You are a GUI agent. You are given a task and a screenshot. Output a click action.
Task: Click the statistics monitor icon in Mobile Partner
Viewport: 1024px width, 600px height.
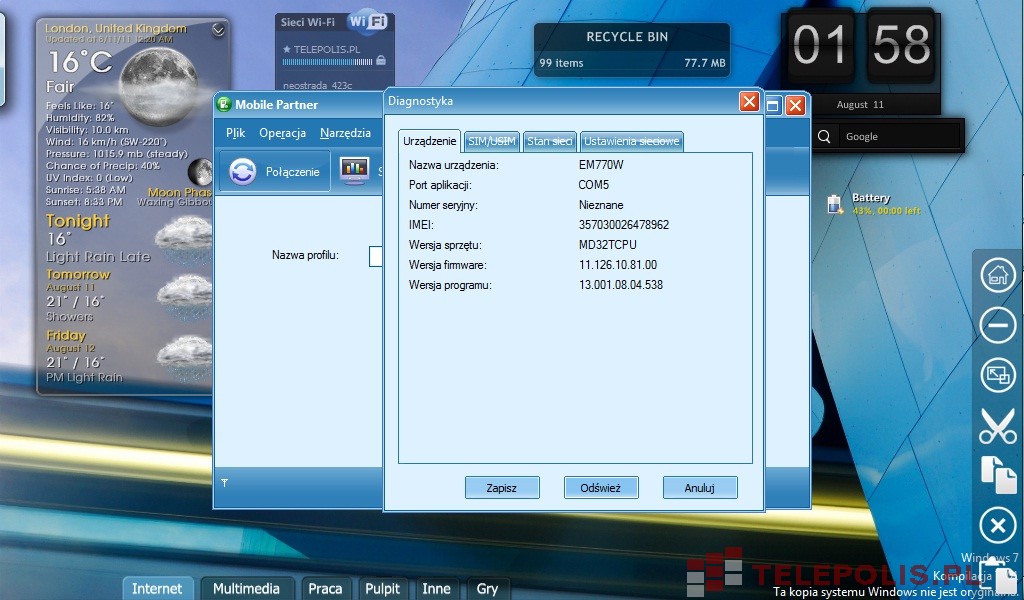[355, 171]
